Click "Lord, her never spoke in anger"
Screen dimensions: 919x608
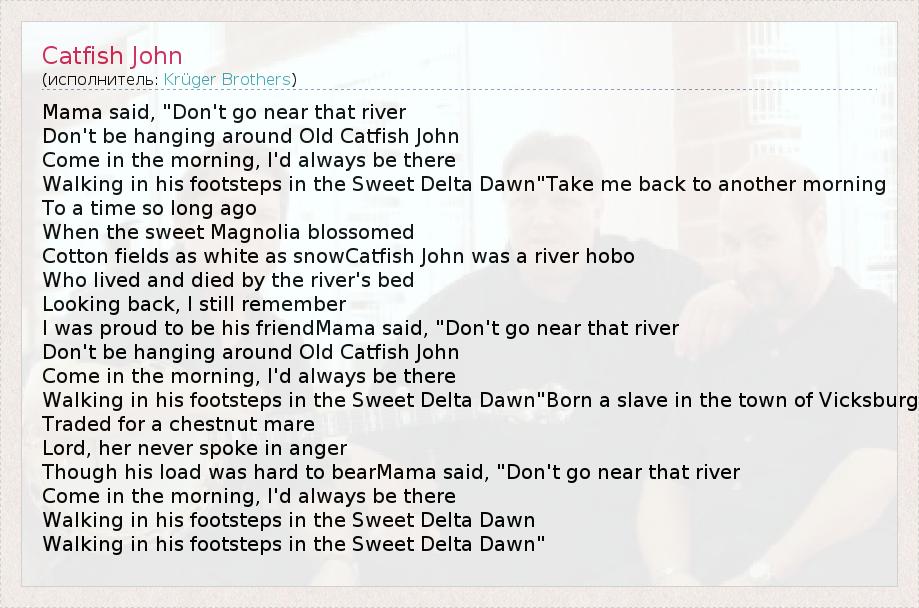[195, 448]
